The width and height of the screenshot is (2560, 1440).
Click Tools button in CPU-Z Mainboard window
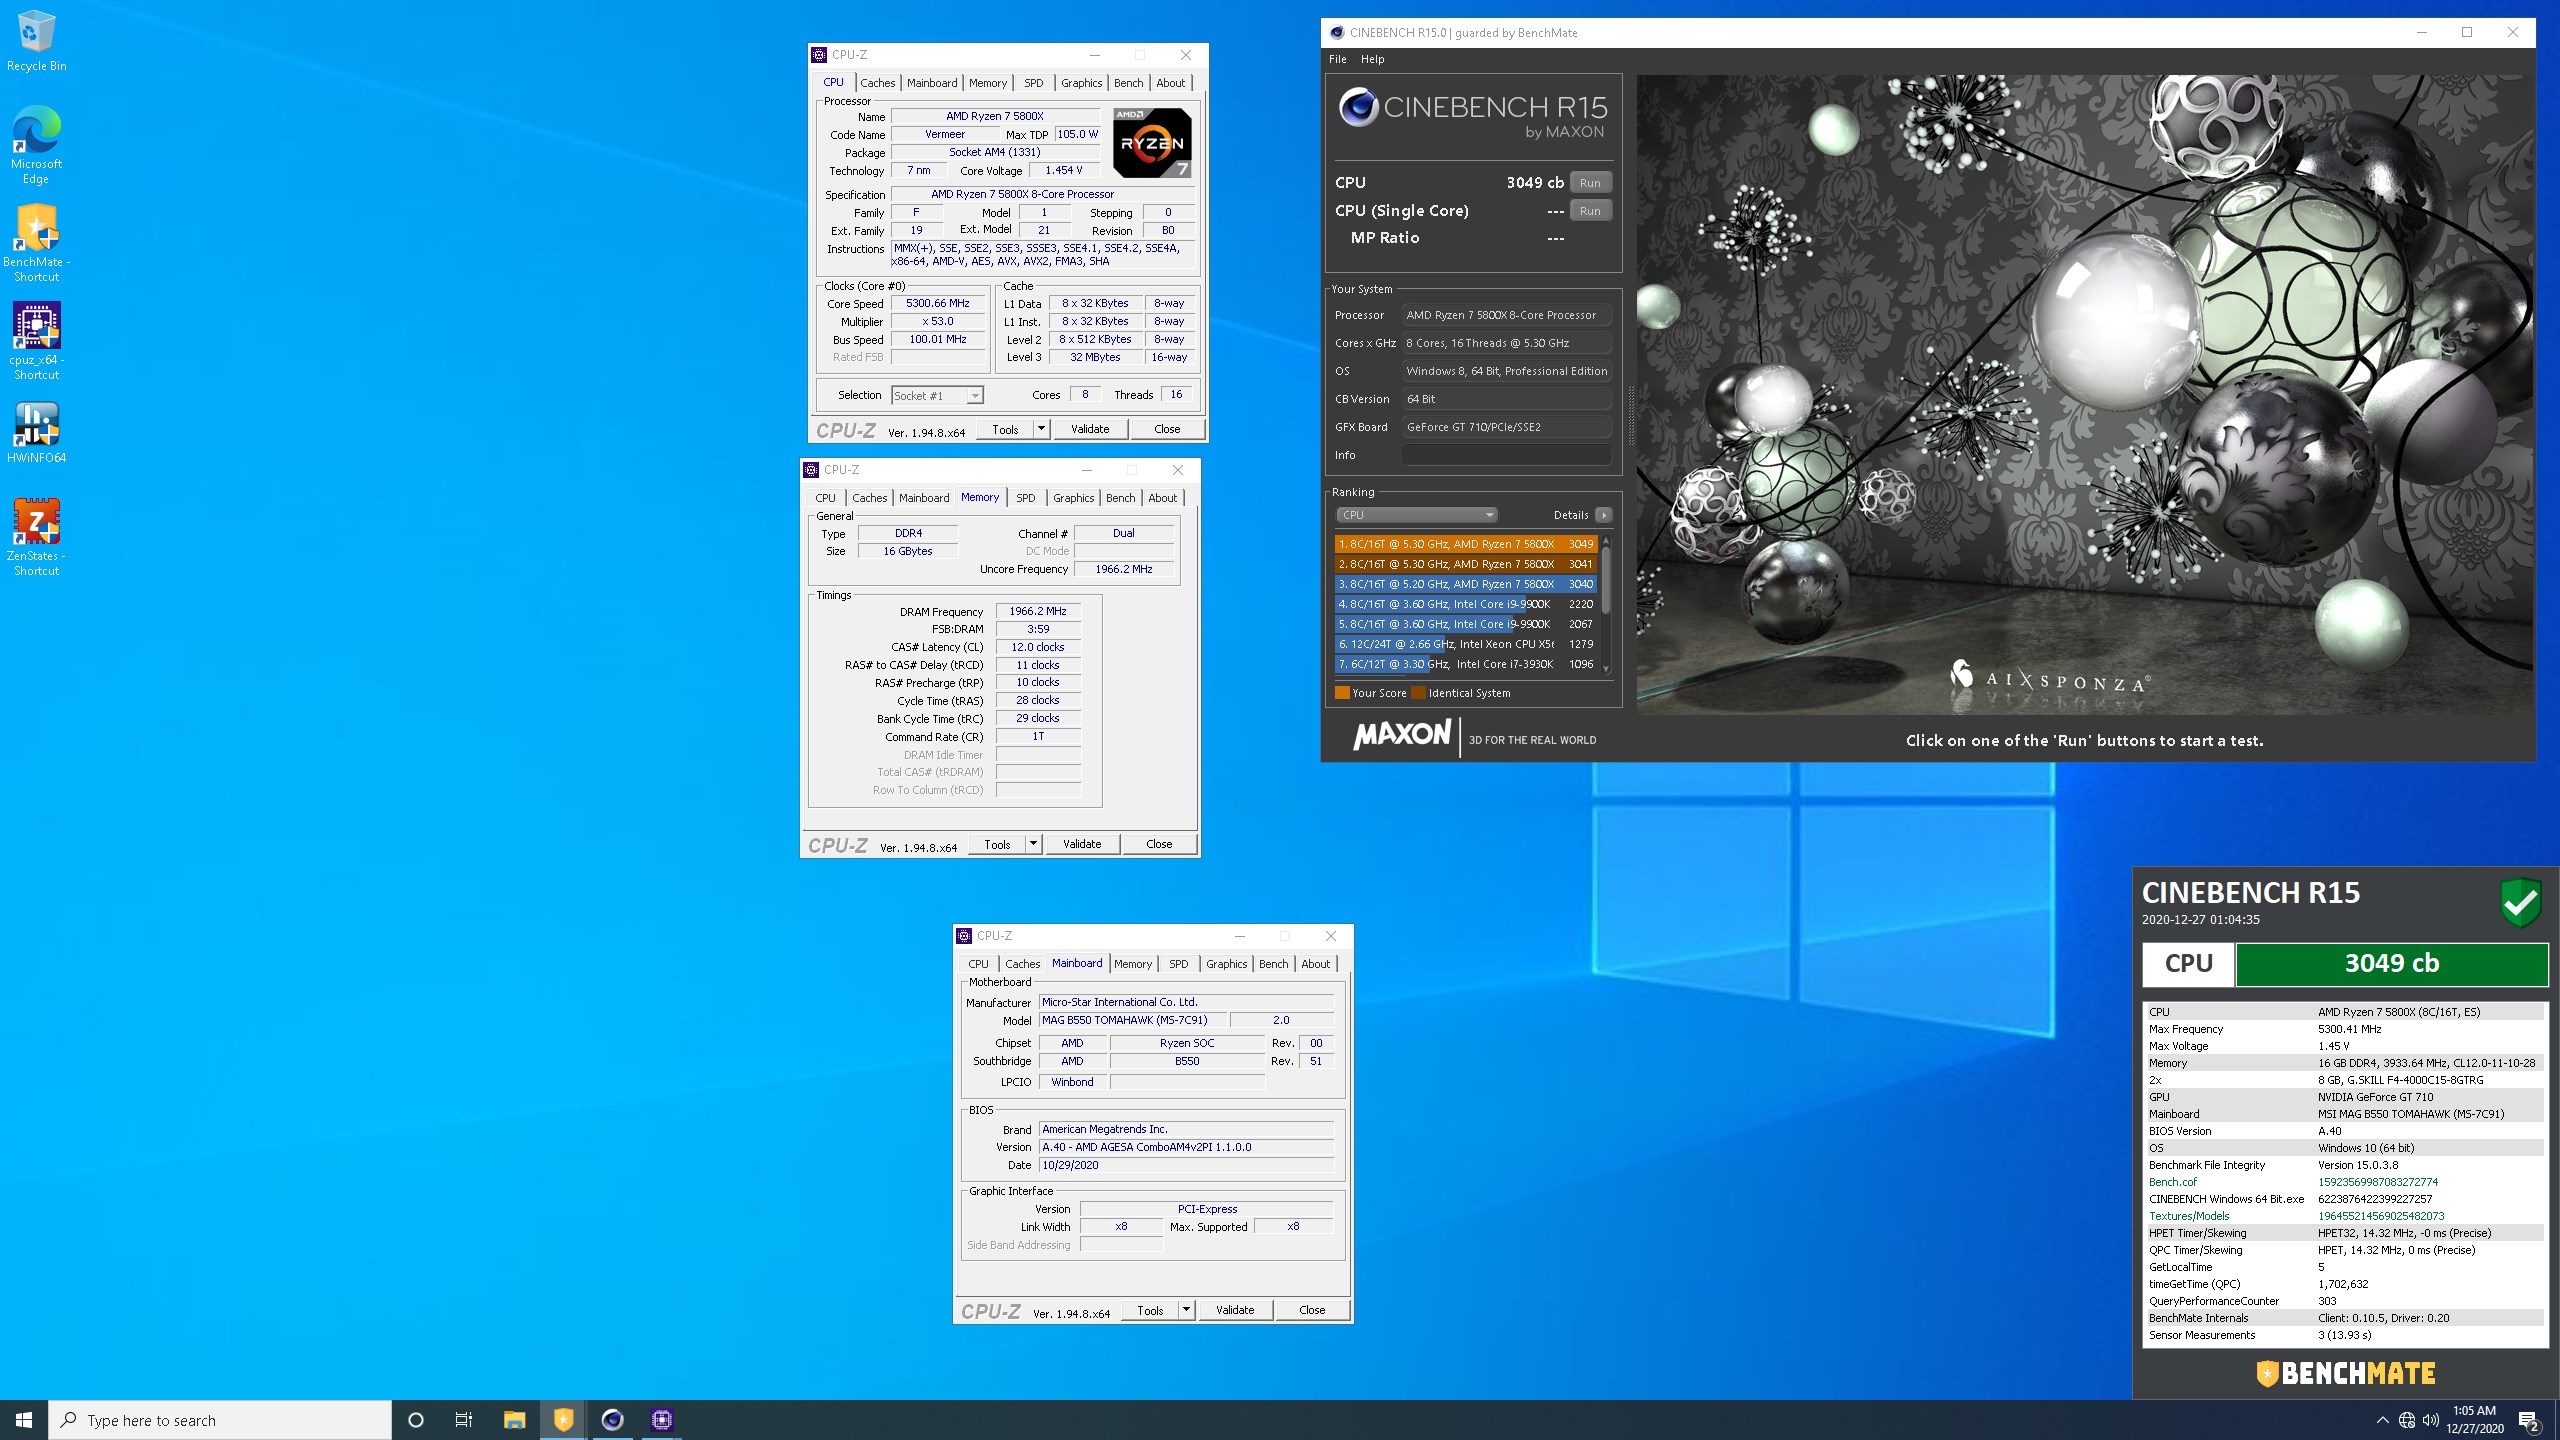point(1150,1310)
